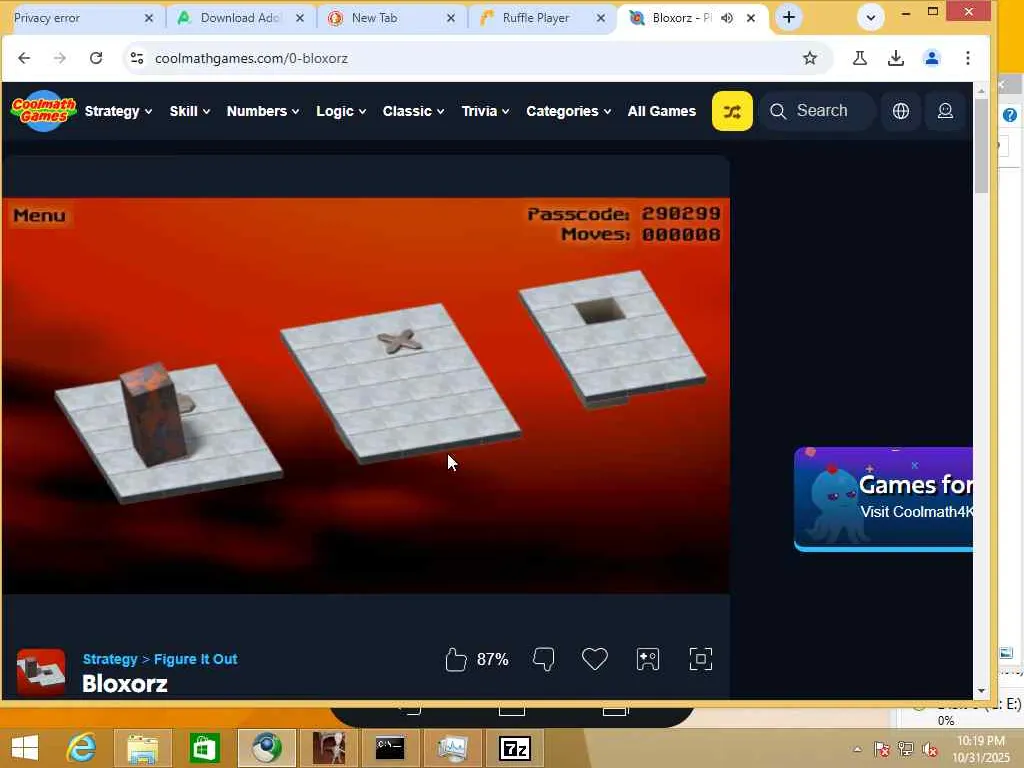The width and height of the screenshot is (1024, 768).
Task: Open the Chrome three-dot menu
Action: pyautogui.click(x=968, y=58)
